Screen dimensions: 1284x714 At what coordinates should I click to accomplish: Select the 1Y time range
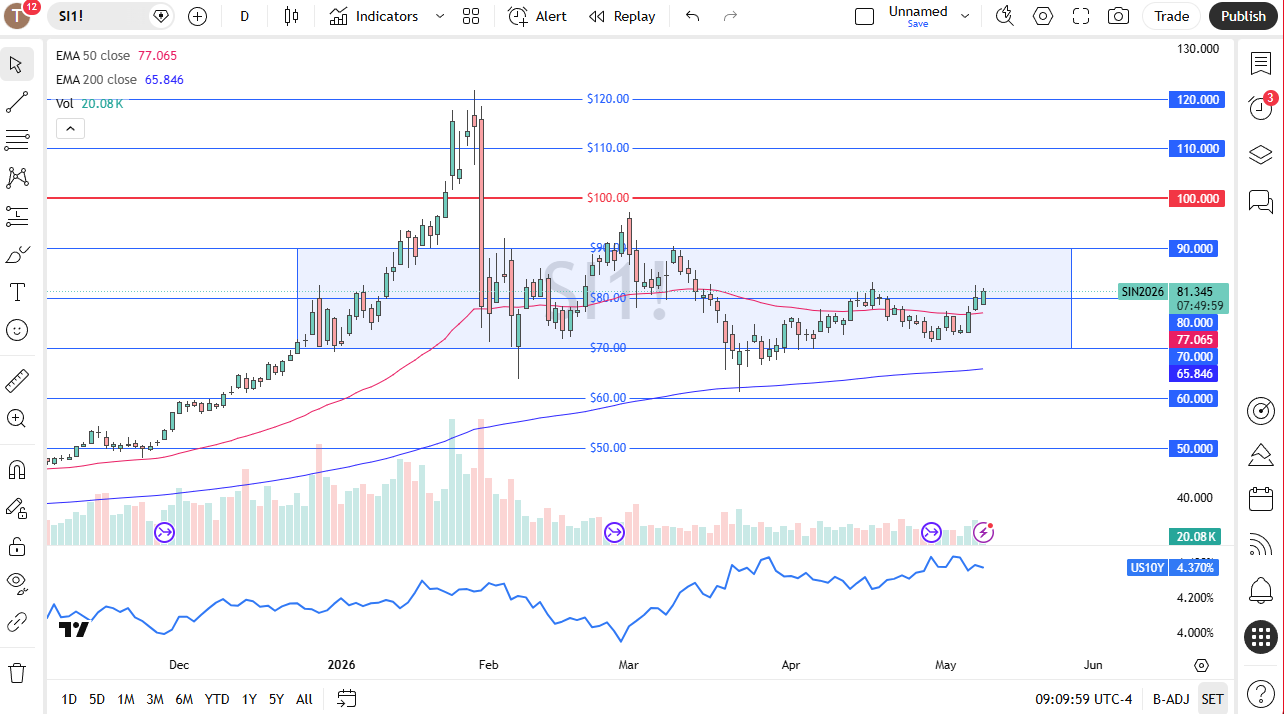249,699
